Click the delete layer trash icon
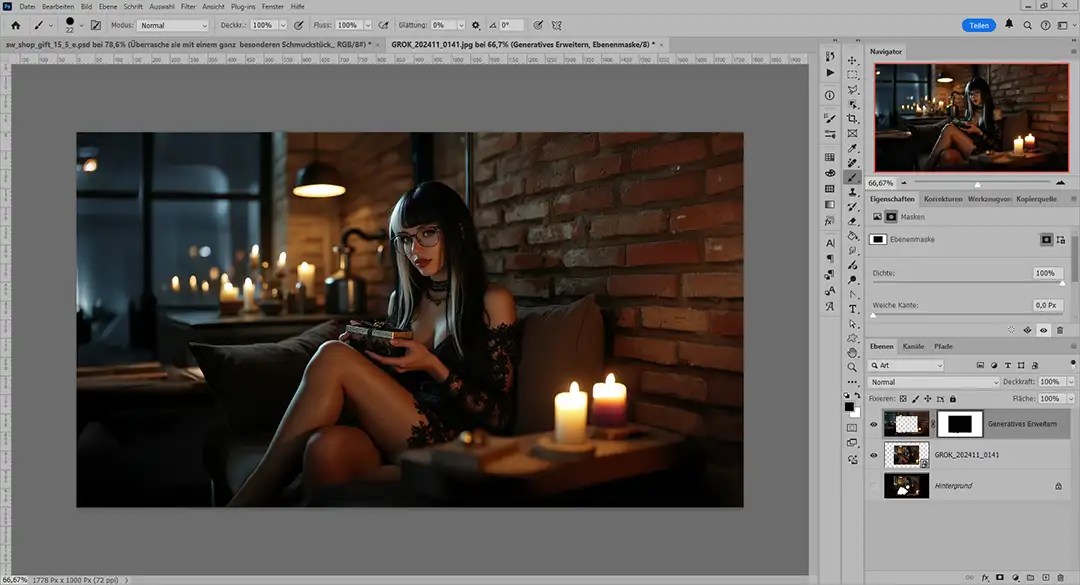The width and height of the screenshot is (1080, 585). (x=1059, y=577)
